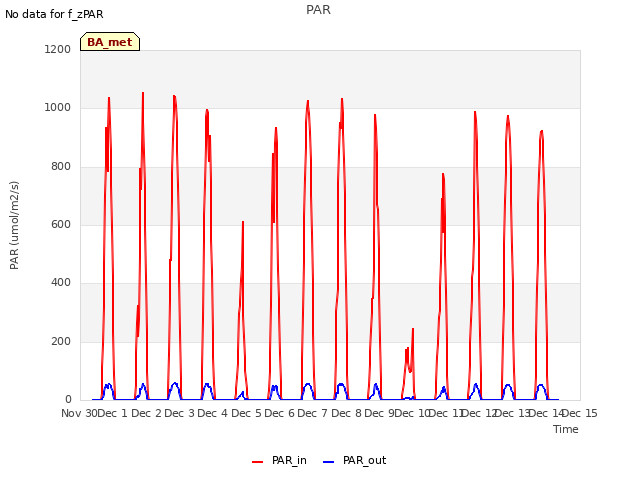Click the 0 y-axis tick label
The image size is (640, 480).
click(68, 399)
